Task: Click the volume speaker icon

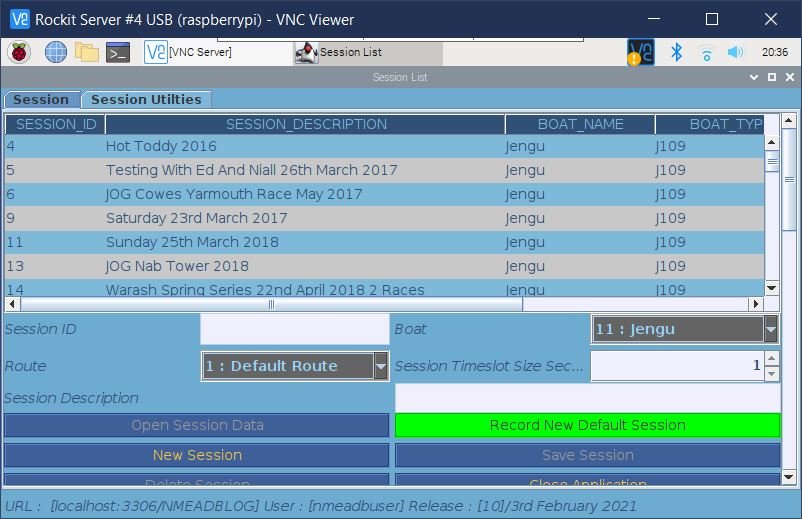Action: coord(736,53)
